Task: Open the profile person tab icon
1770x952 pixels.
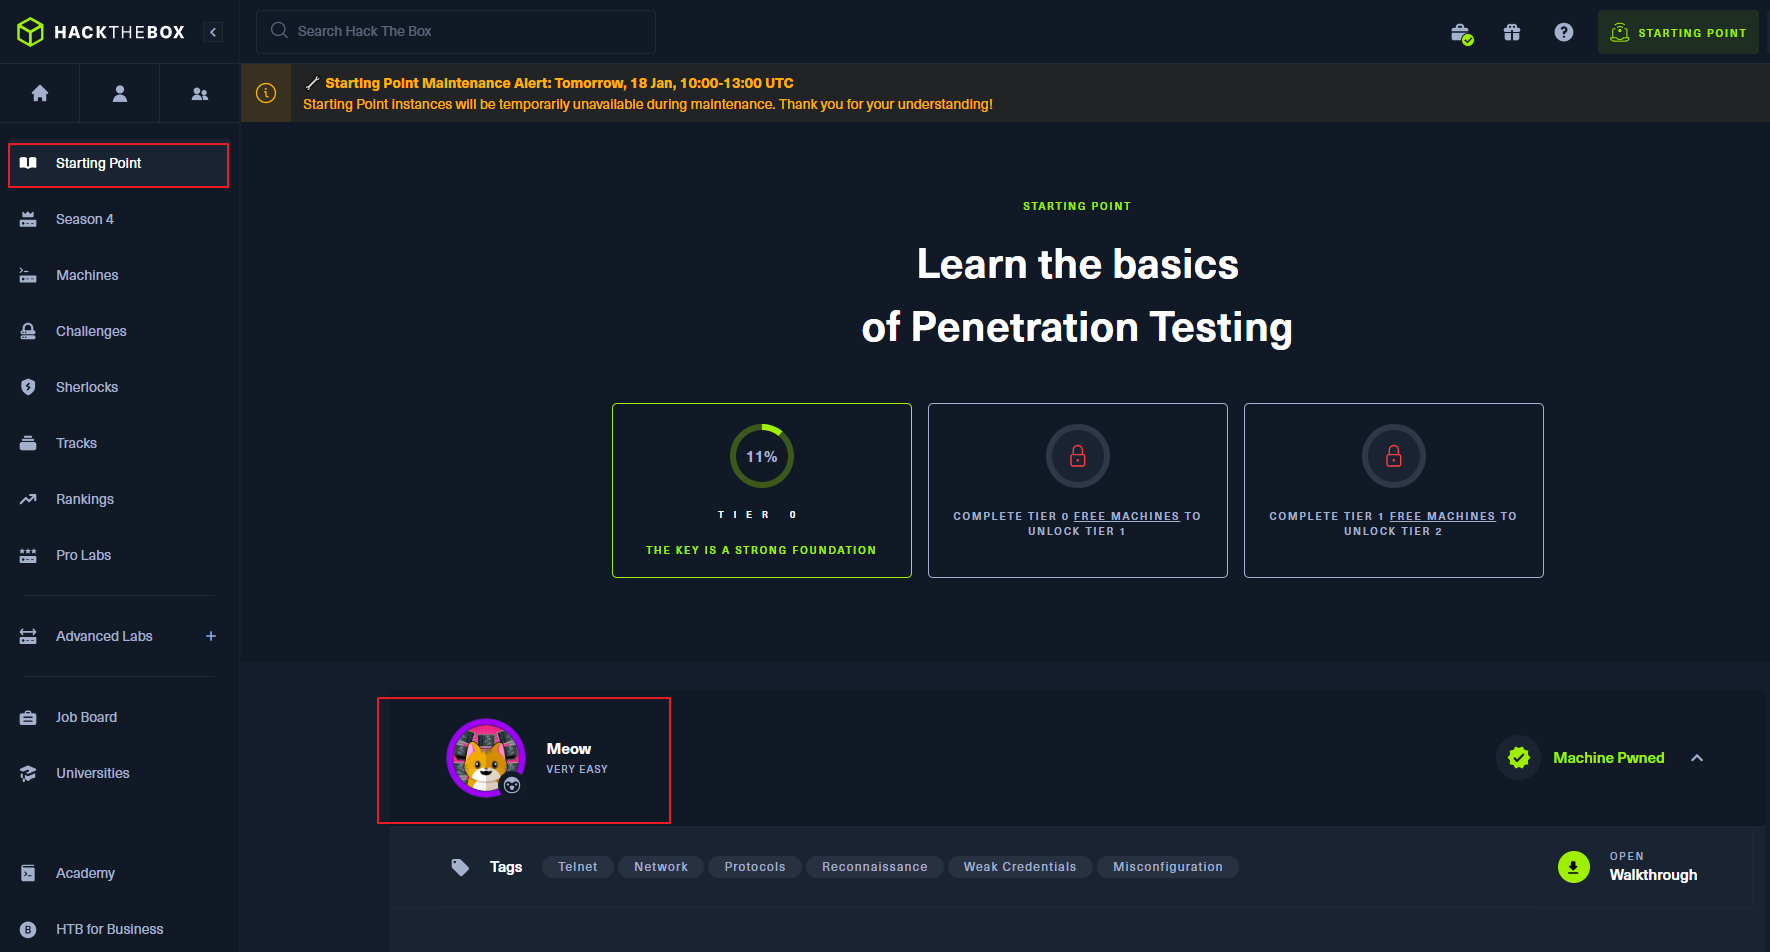Action: click(x=120, y=93)
